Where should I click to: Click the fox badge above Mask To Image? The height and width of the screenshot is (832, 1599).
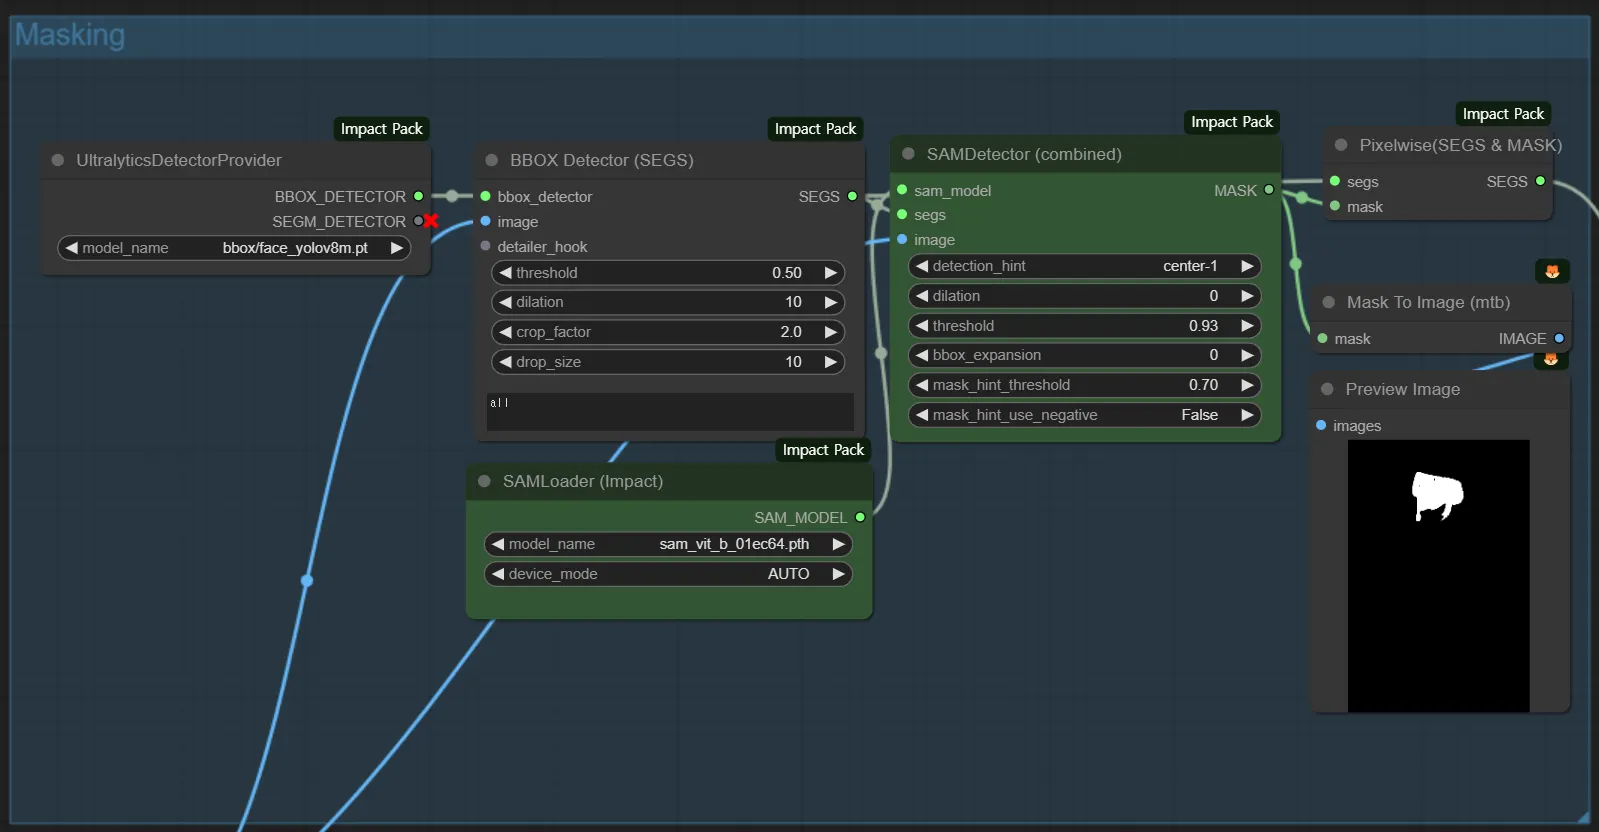(x=1552, y=271)
